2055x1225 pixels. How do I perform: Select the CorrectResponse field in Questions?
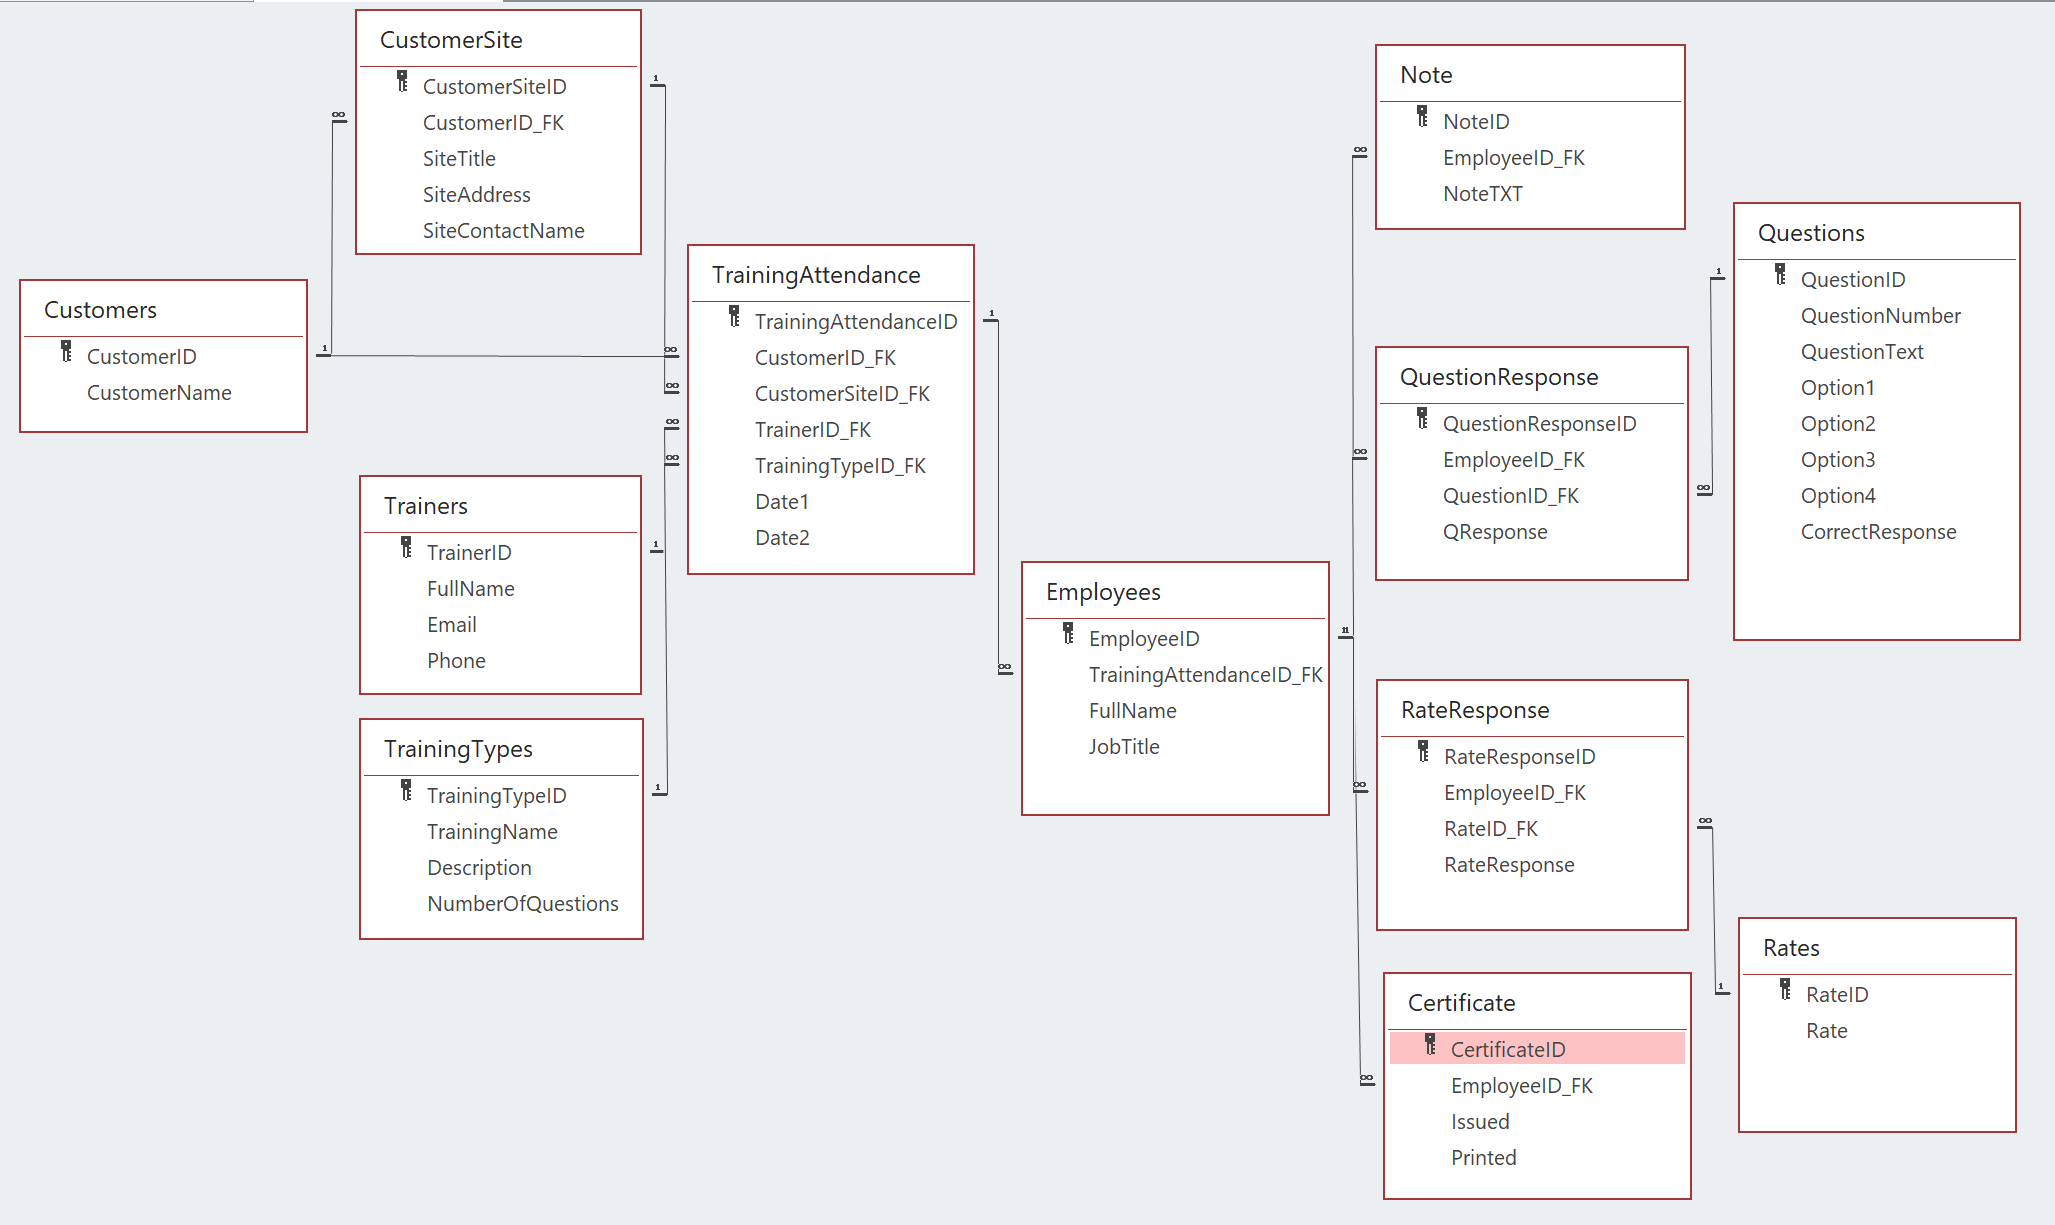pos(1878,532)
